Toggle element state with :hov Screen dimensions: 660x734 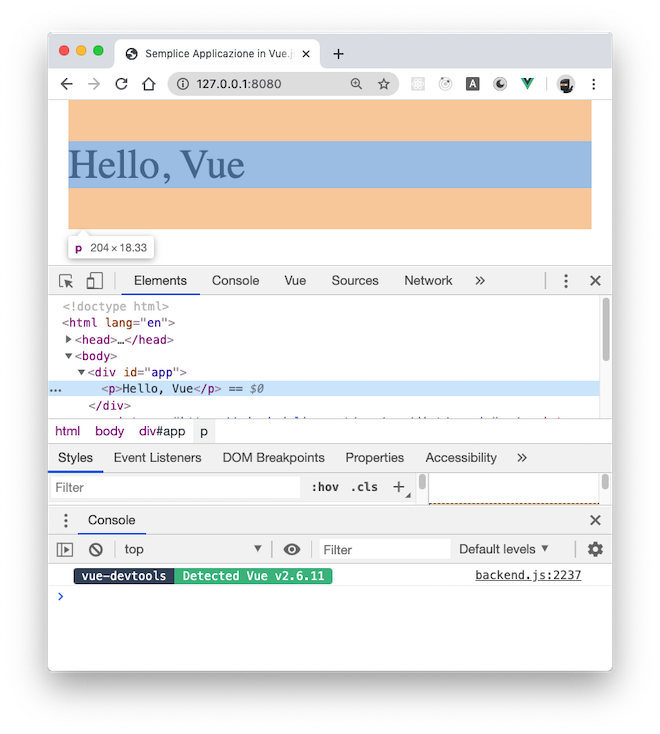325,487
